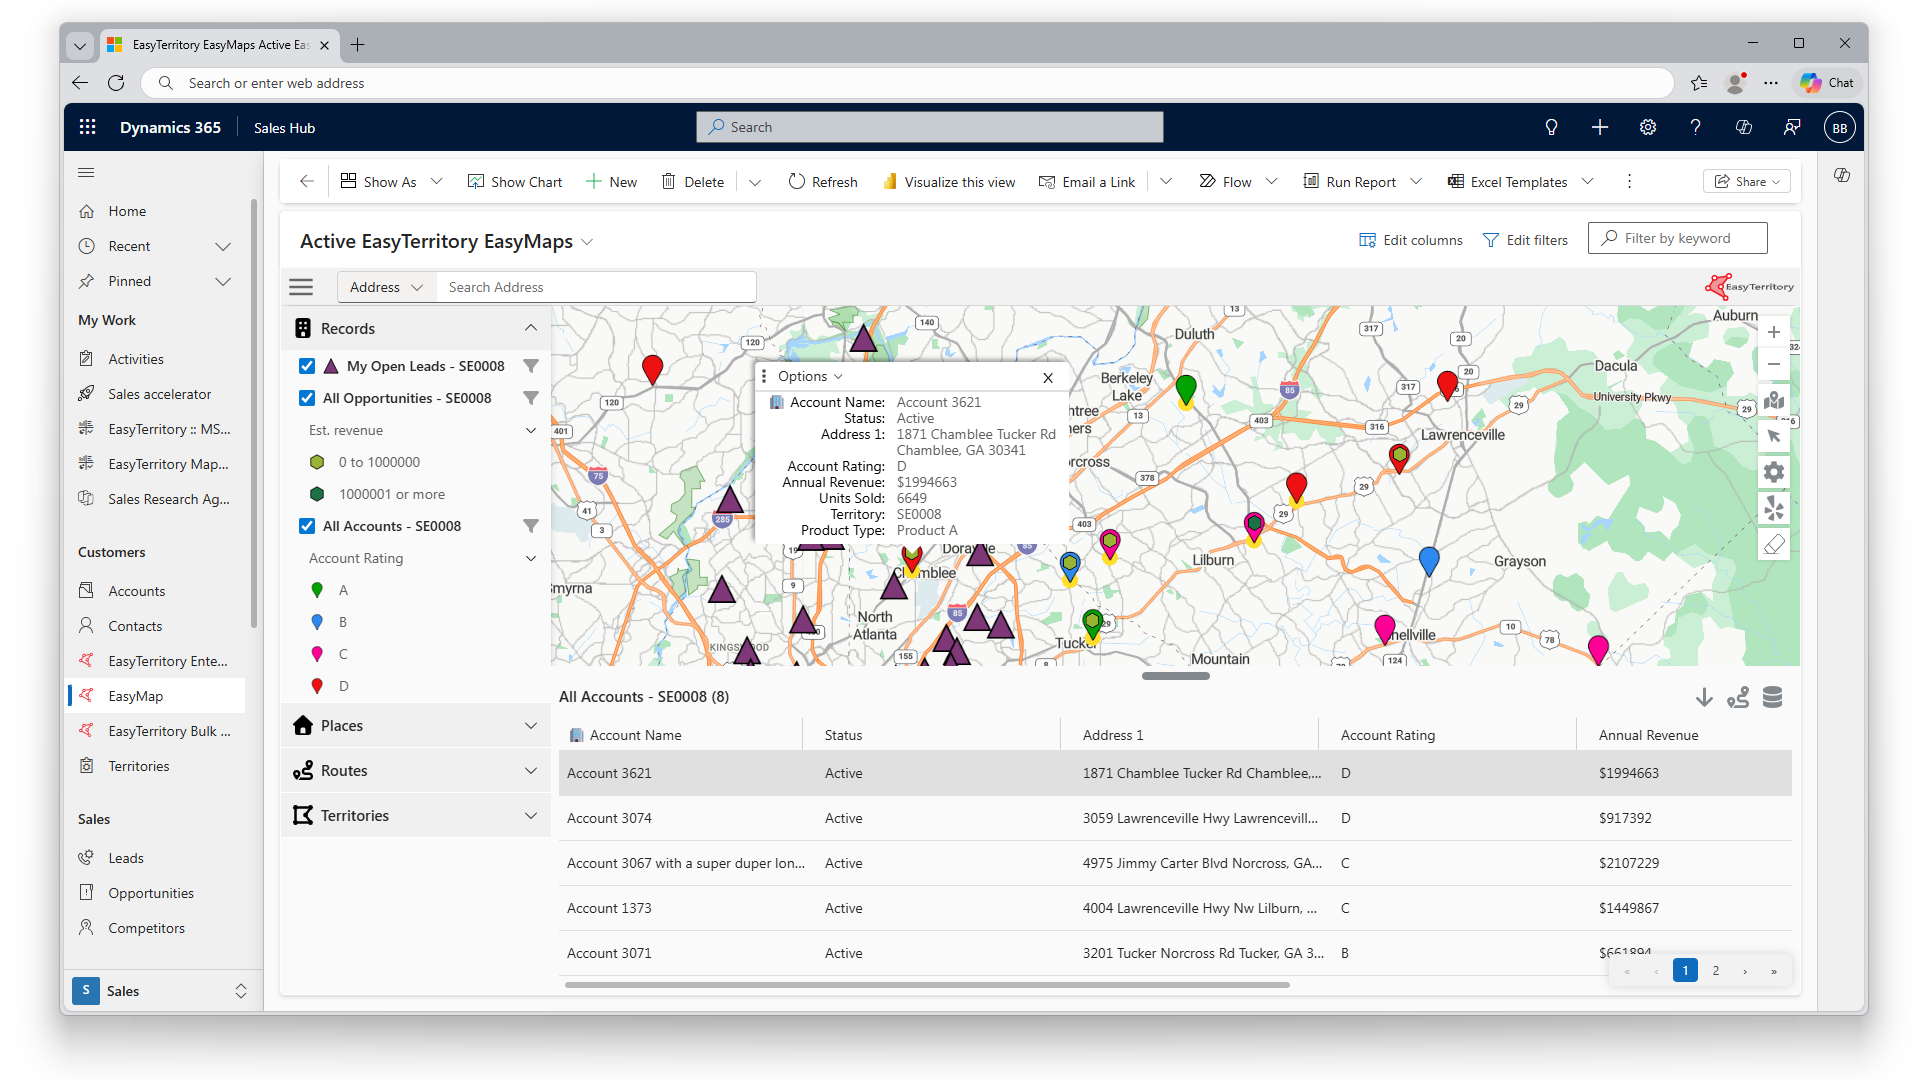Click the red D rating legend marker
1920x1080 pixels.
click(x=317, y=686)
